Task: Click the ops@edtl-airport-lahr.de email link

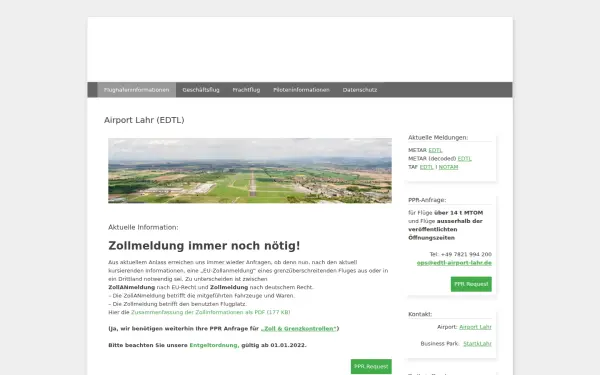Action: [x=454, y=263]
